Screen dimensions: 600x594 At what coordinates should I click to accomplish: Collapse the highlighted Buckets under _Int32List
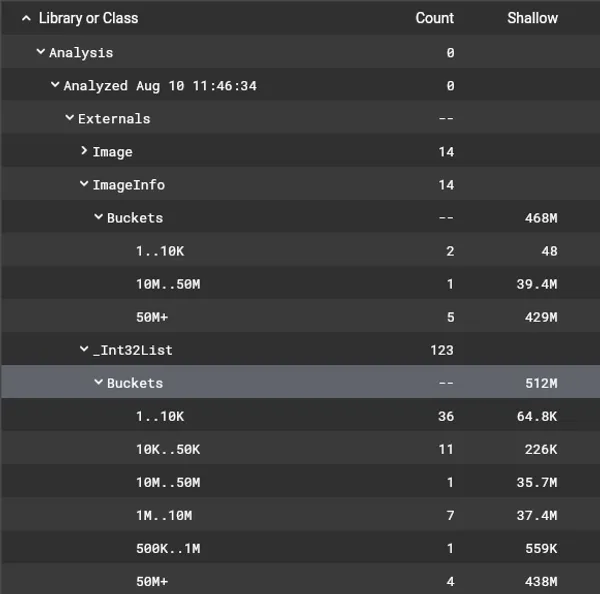[99, 383]
